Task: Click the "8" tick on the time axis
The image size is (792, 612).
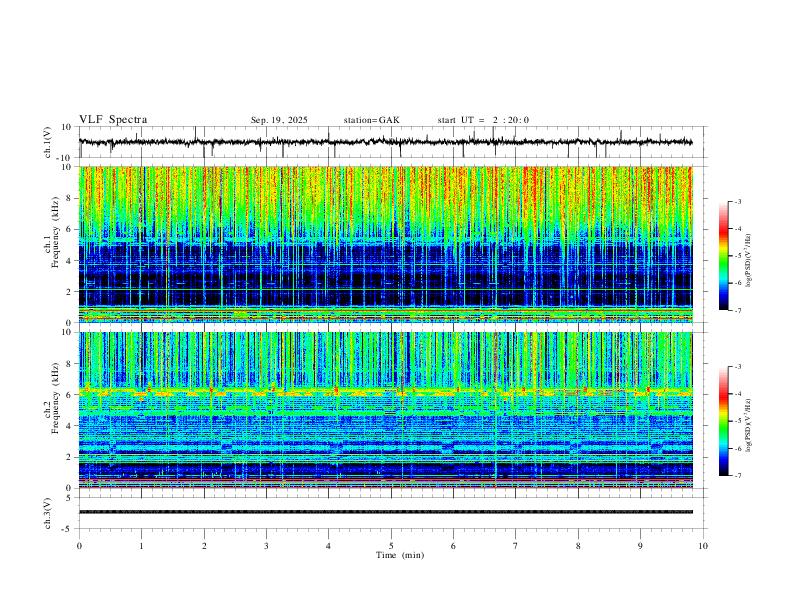Action: 578,546
